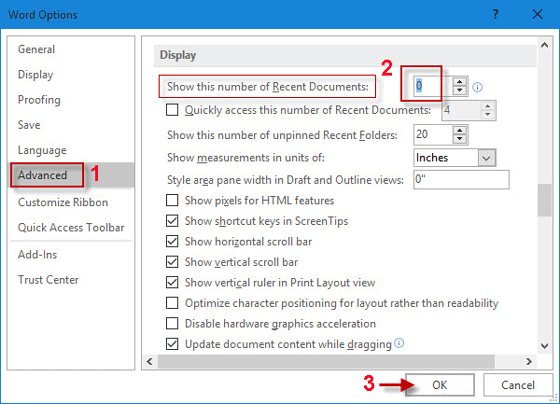Decrease unpinned Recent Folders count
Viewport: 560px width, 404px height.
(460, 139)
